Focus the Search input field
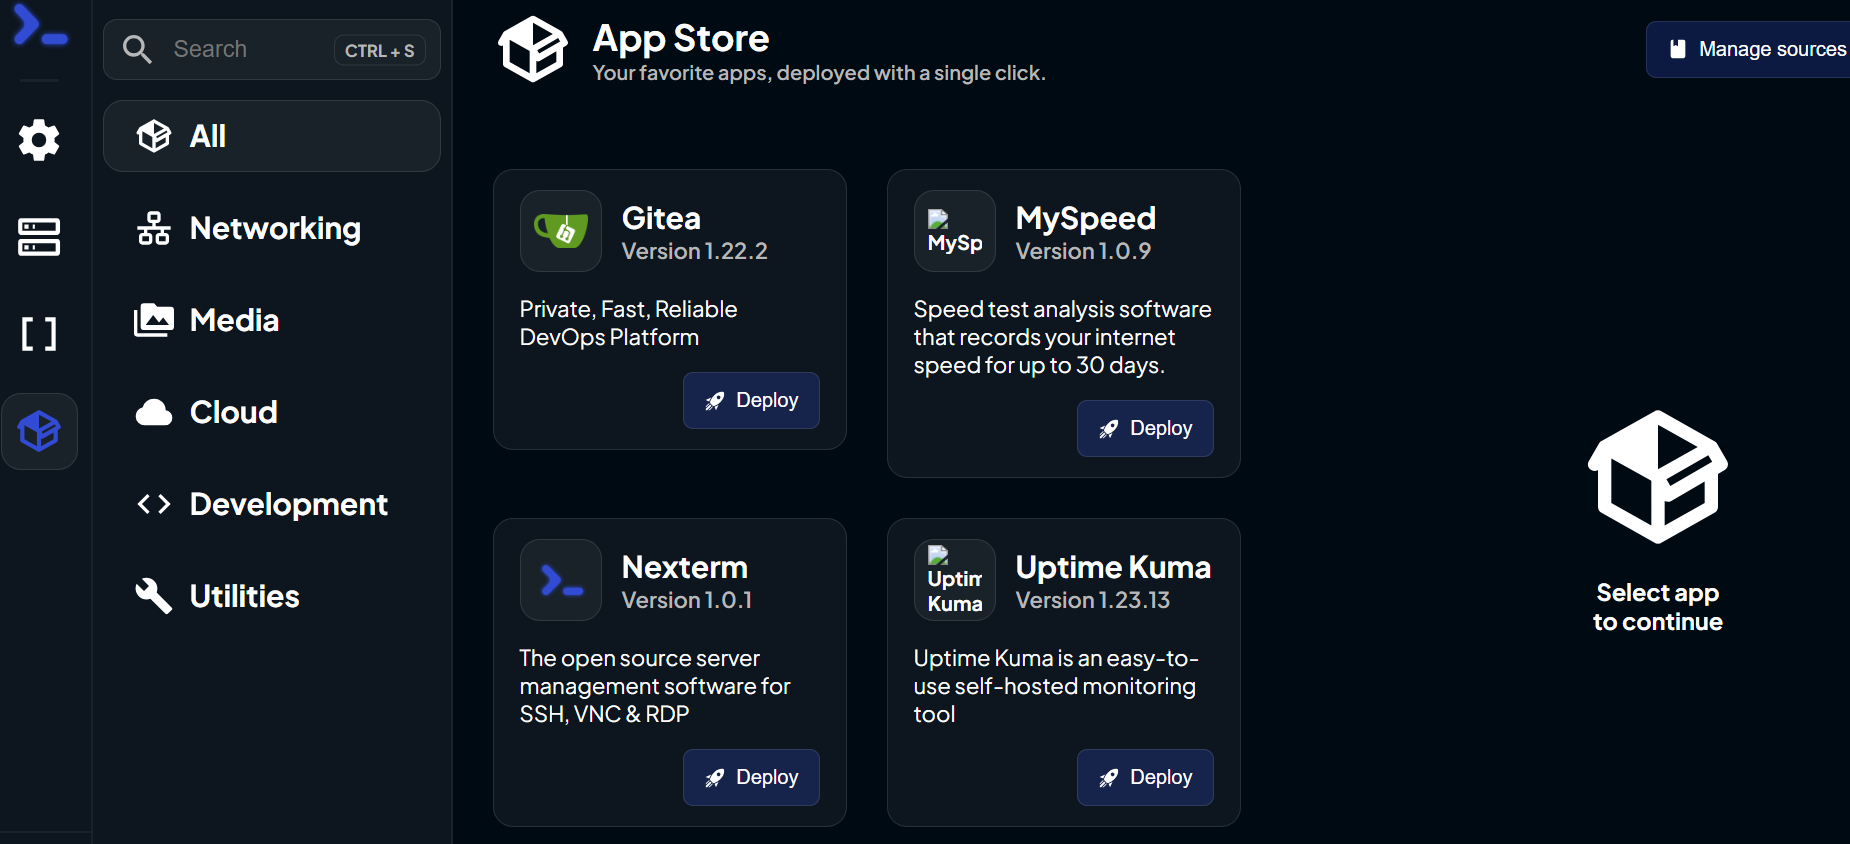The width and height of the screenshot is (1850, 844). [250, 49]
